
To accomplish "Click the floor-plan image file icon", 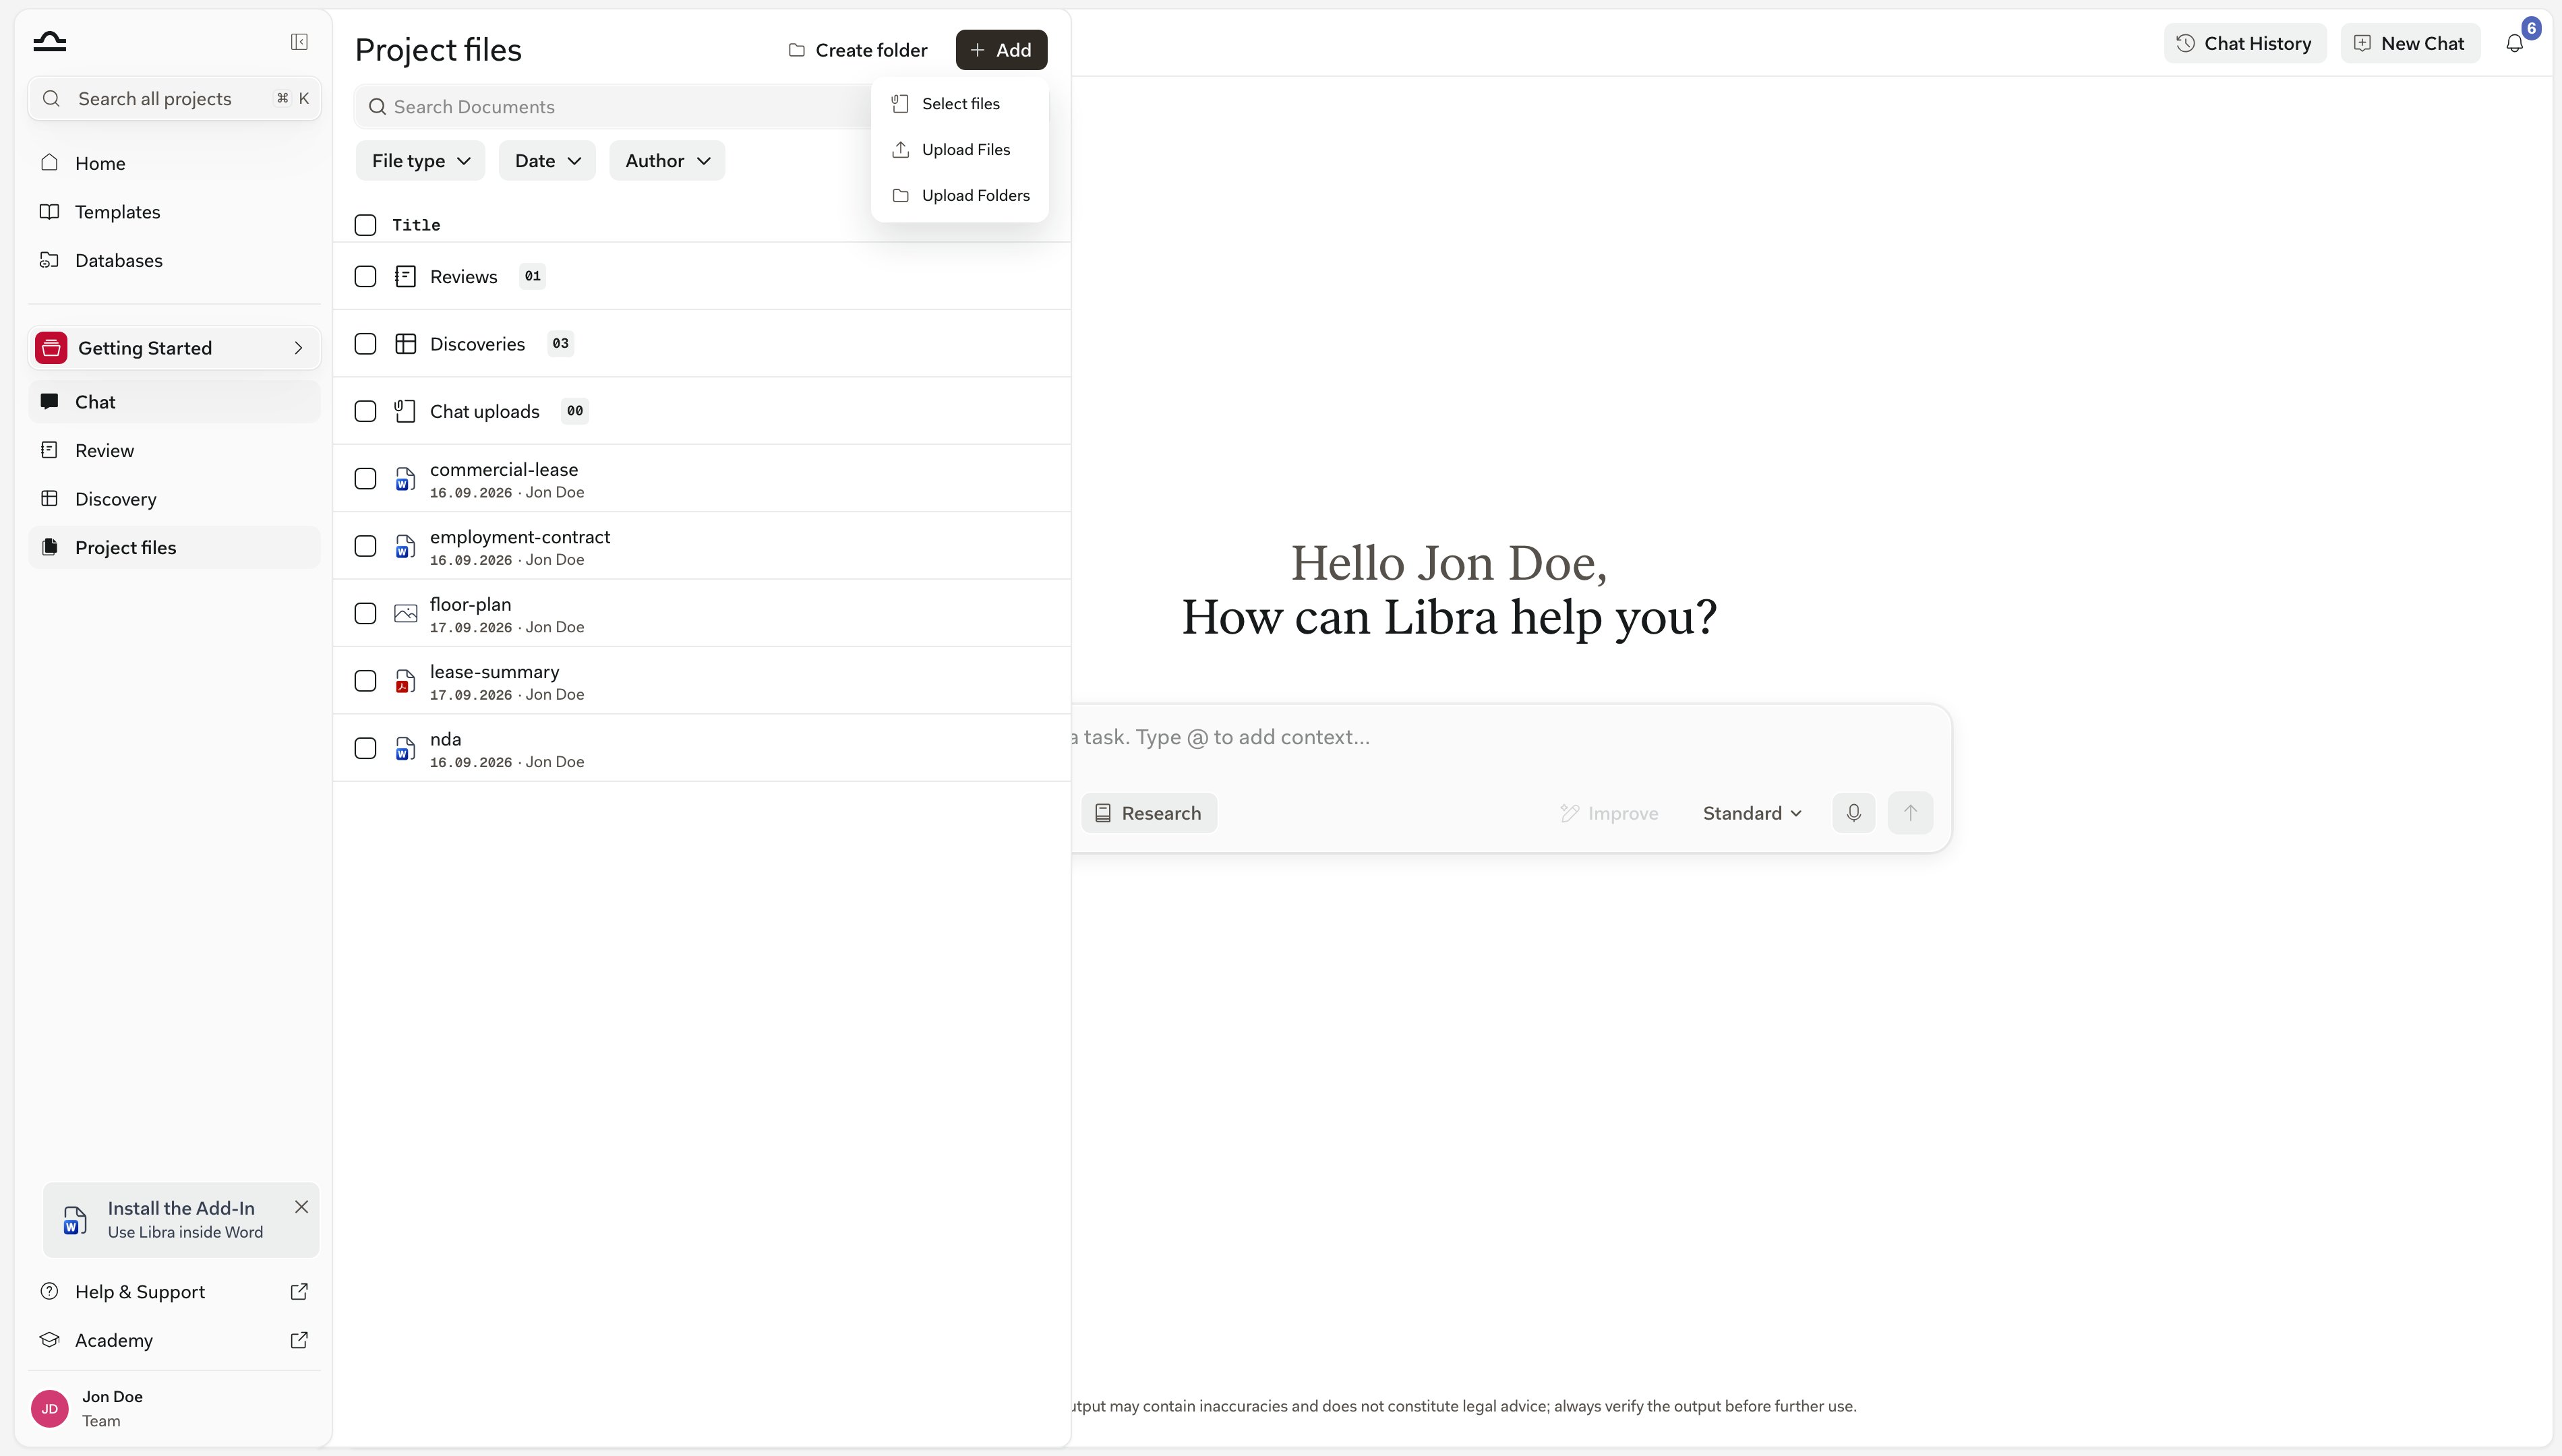I will (405, 613).
